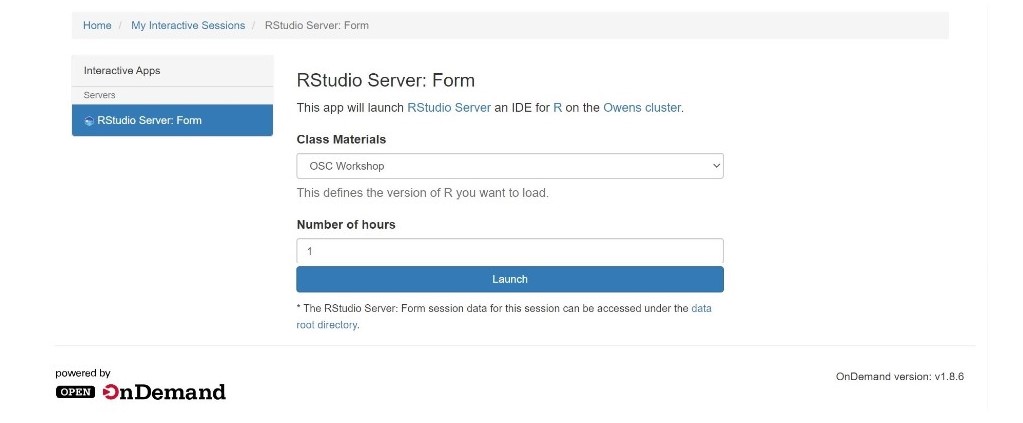Open My Interactive Sessions breadcrumb
Viewport: 1023px width, 423px height.
click(x=188, y=25)
